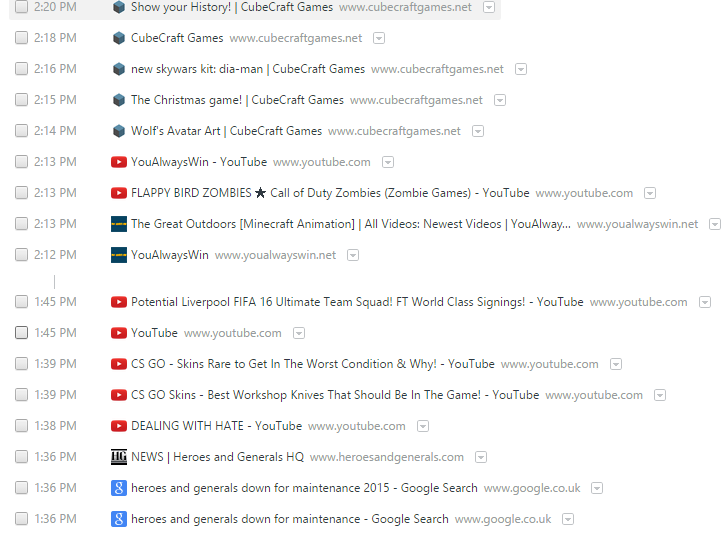Open the dropdown arrow for 'Show your History!'
The width and height of the screenshot is (723, 533).
click(489, 7)
